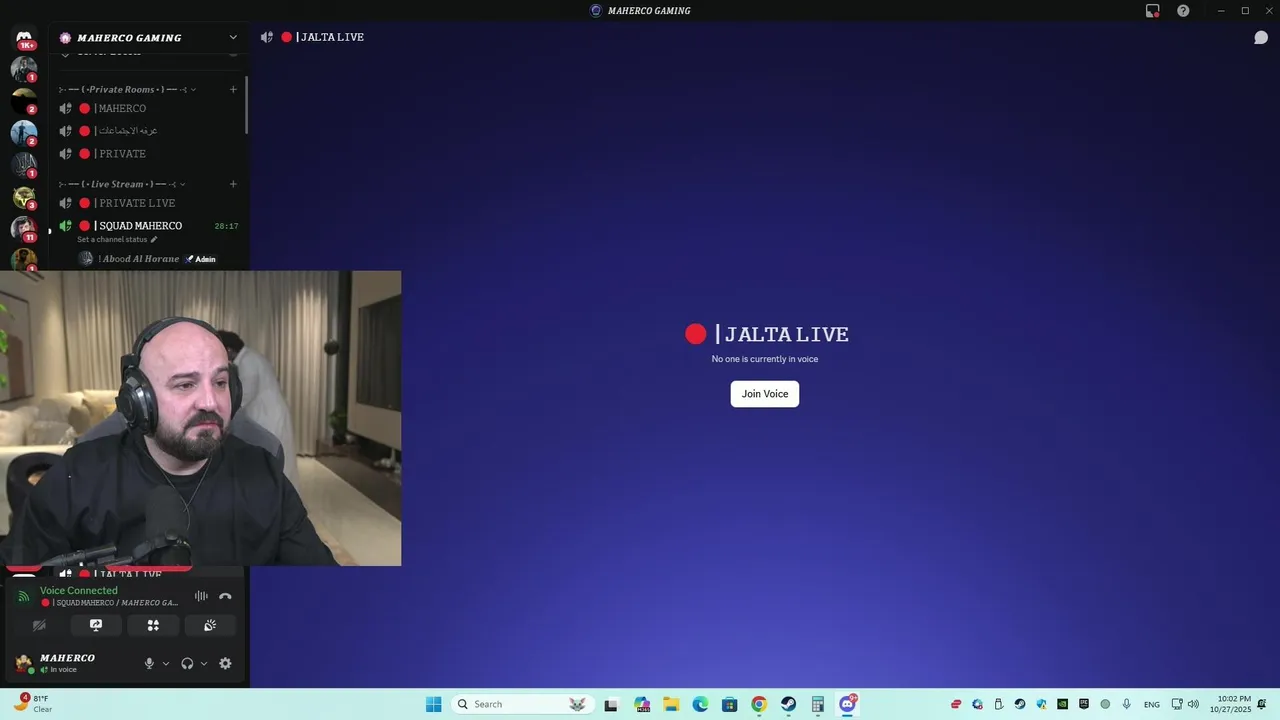1280x720 pixels.
Task: Open Epic Games tray icon
Action: click(1084, 704)
